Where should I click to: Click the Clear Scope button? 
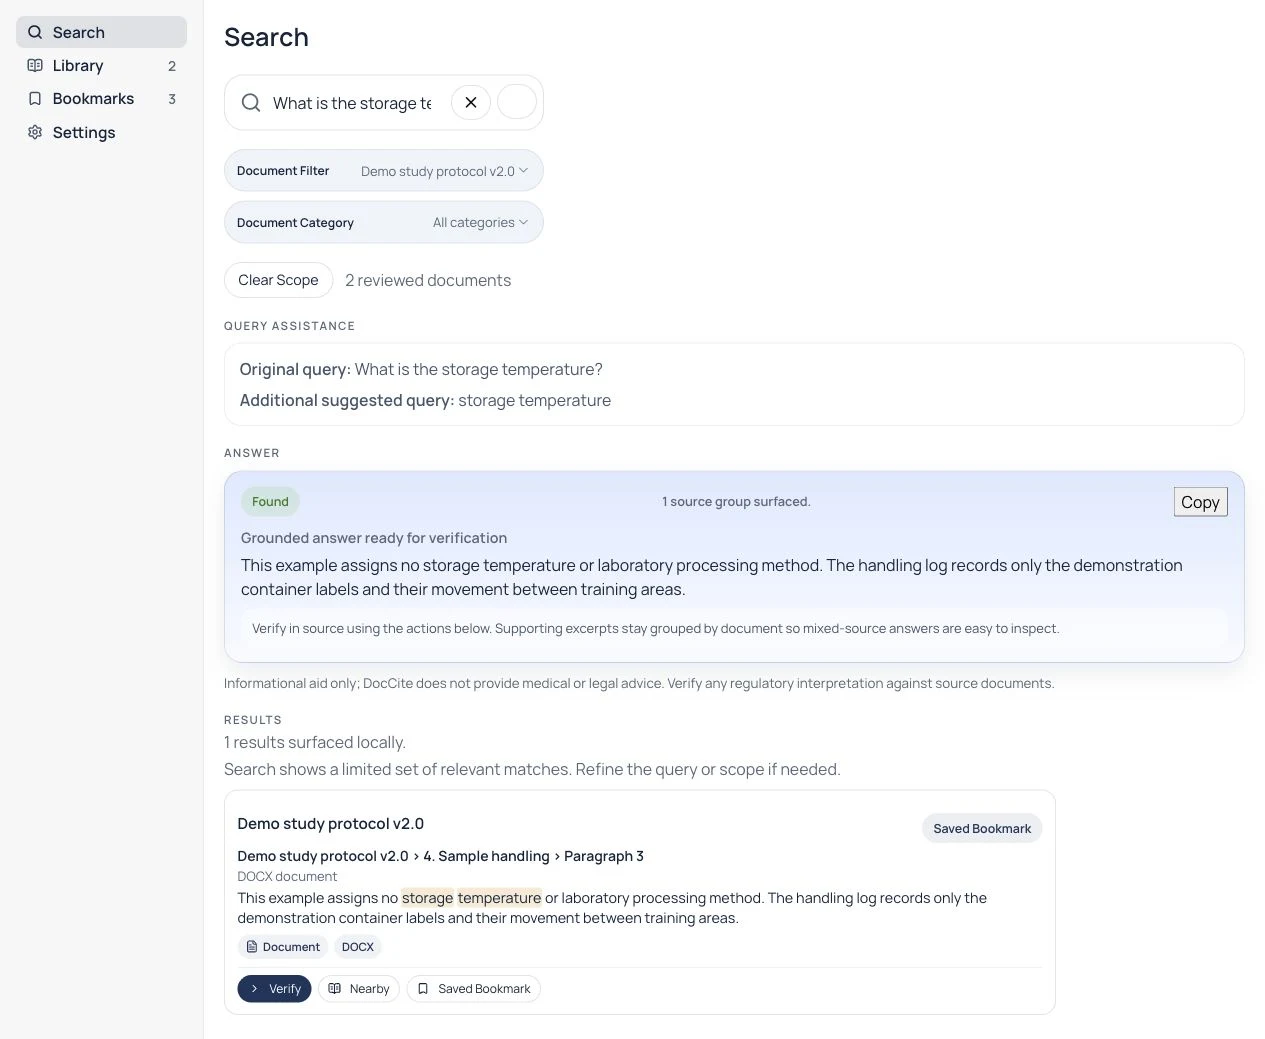[x=278, y=280]
